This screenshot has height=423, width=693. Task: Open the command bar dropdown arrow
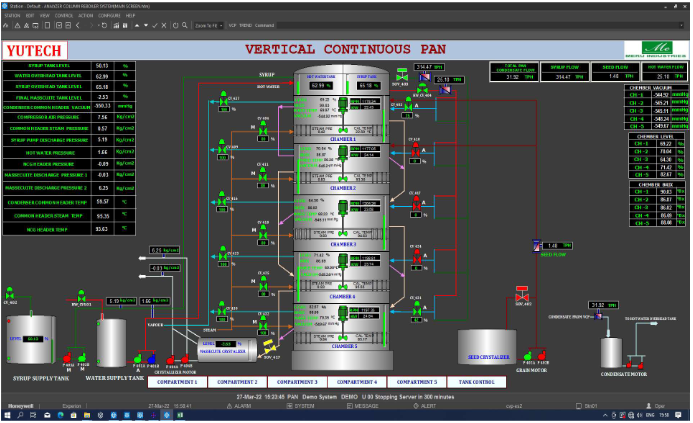(681, 26)
